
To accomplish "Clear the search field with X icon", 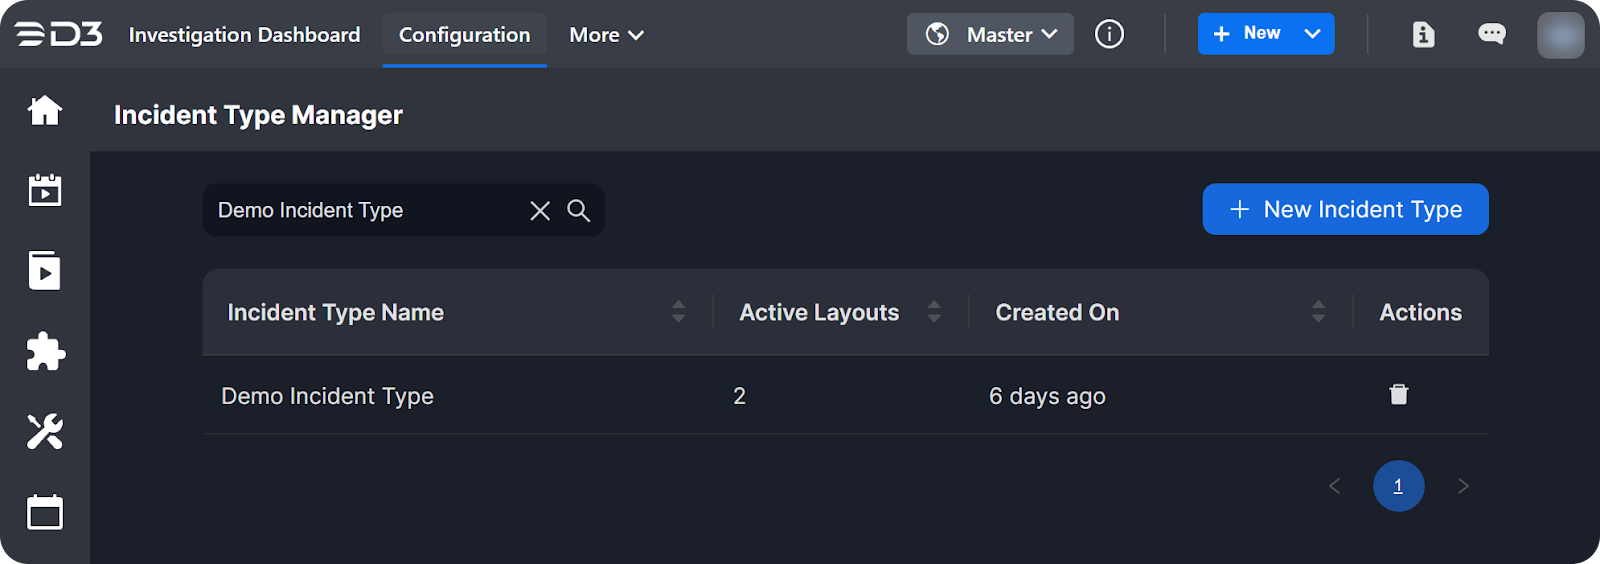I will [x=540, y=210].
